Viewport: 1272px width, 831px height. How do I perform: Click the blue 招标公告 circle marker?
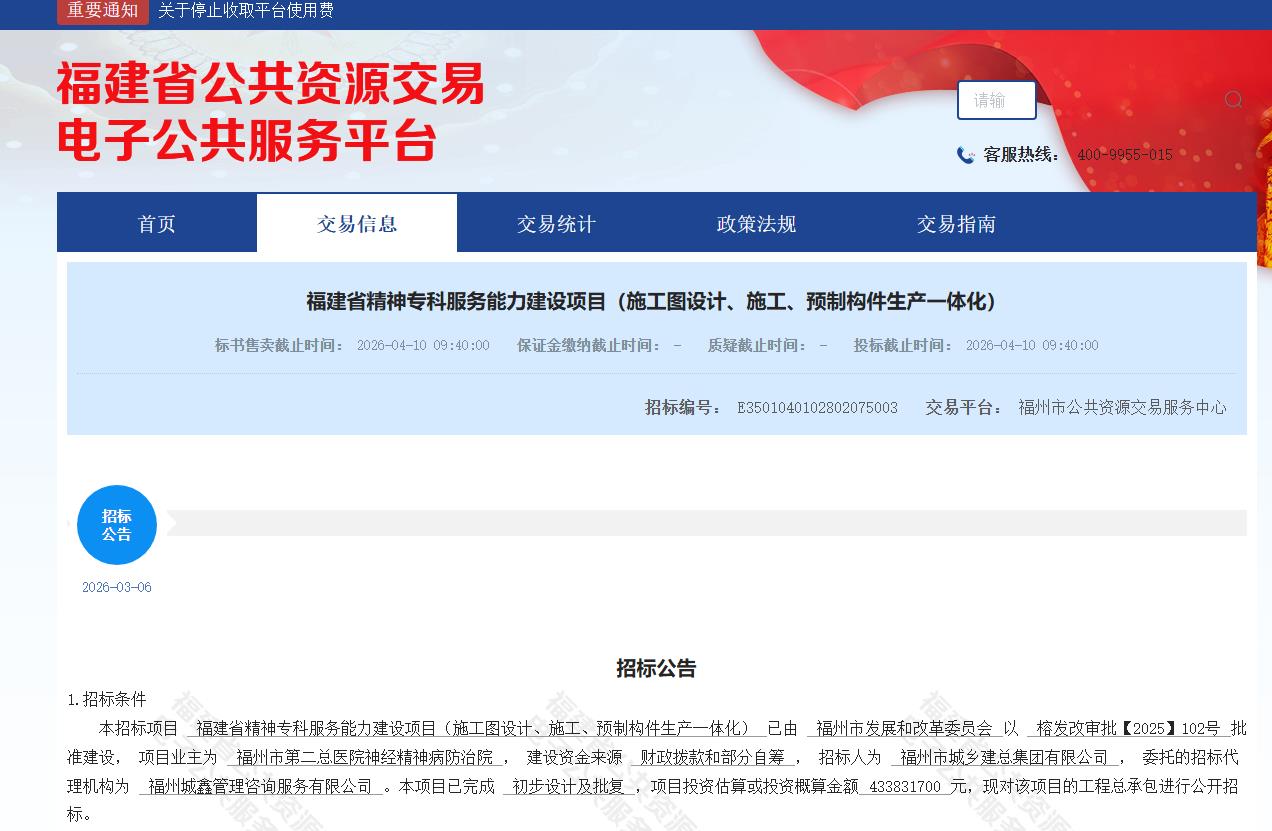click(x=117, y=525)
